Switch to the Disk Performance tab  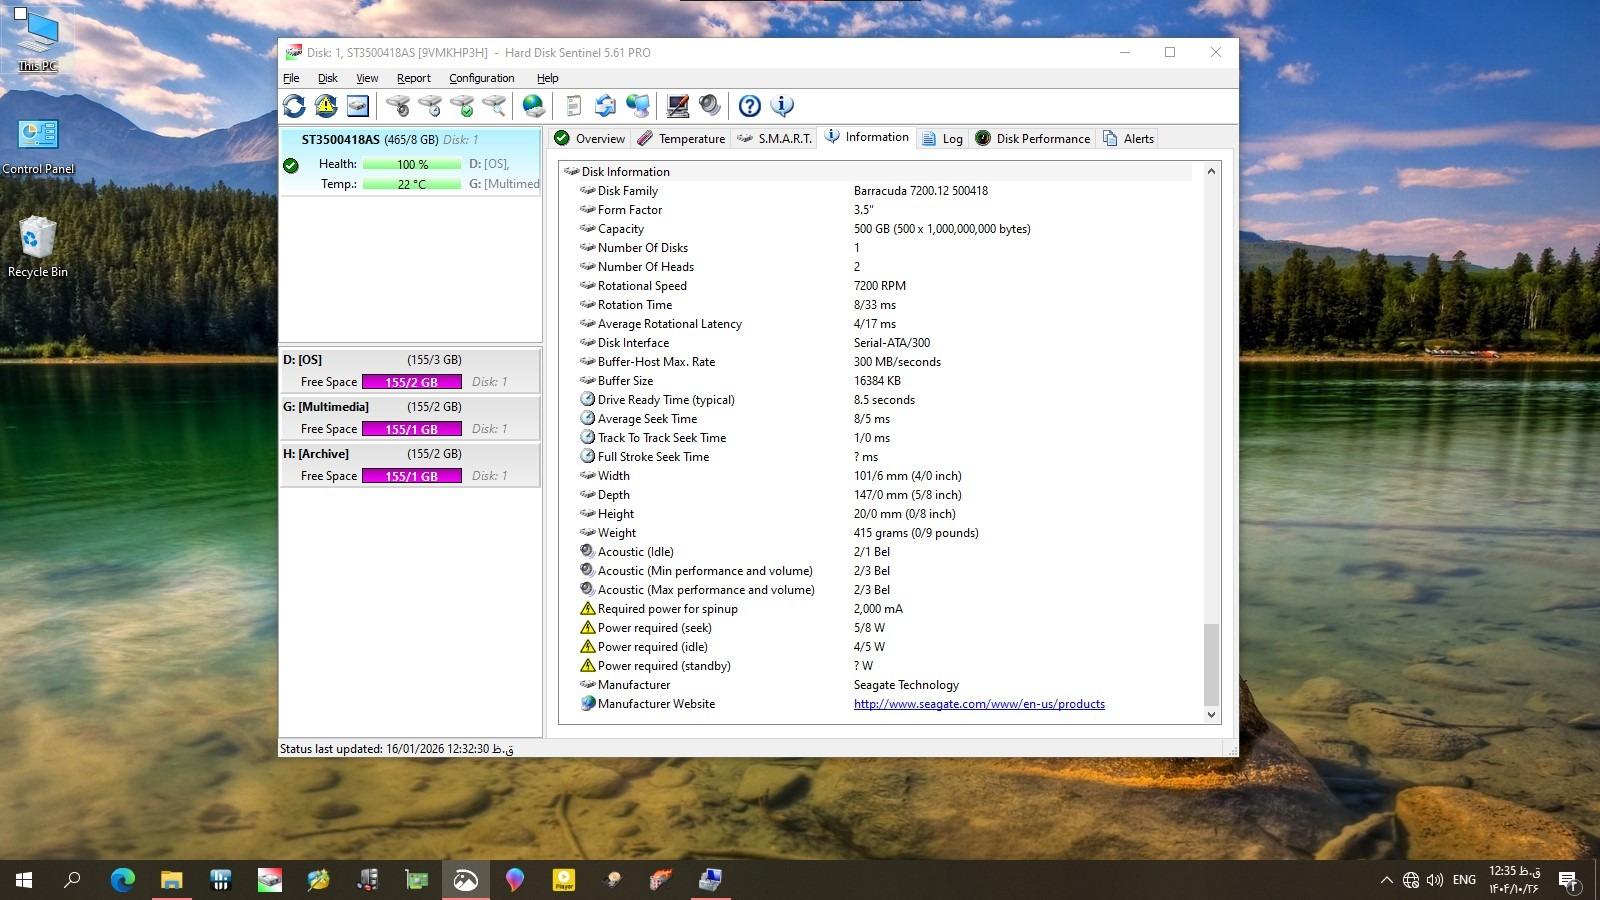click(x=1032, y=139)
